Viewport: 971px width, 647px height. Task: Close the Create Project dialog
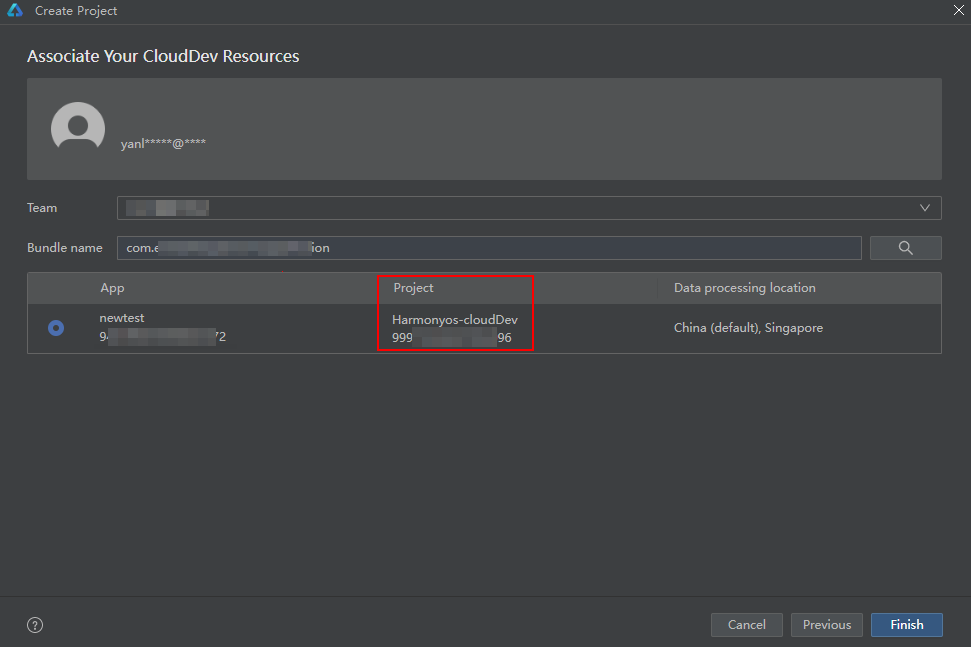pos(959,11)
